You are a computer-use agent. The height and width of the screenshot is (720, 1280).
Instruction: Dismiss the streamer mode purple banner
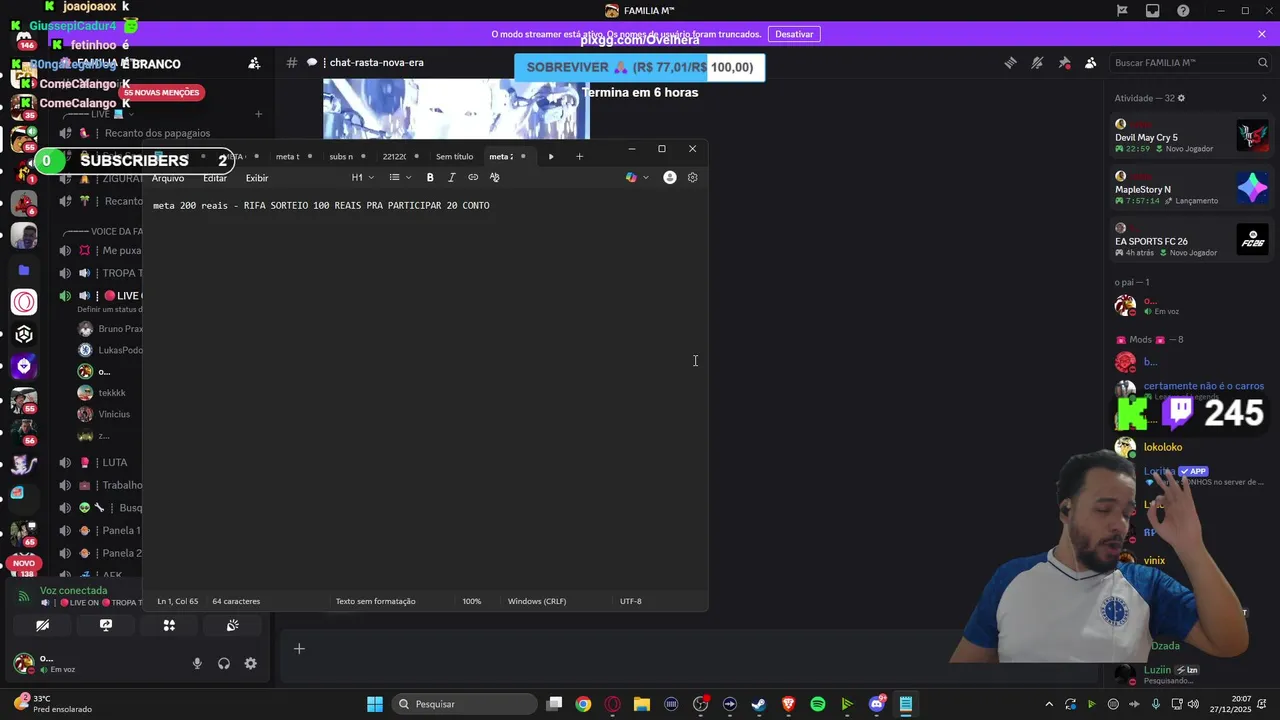pyautogui.click(x=1262, y=34)
